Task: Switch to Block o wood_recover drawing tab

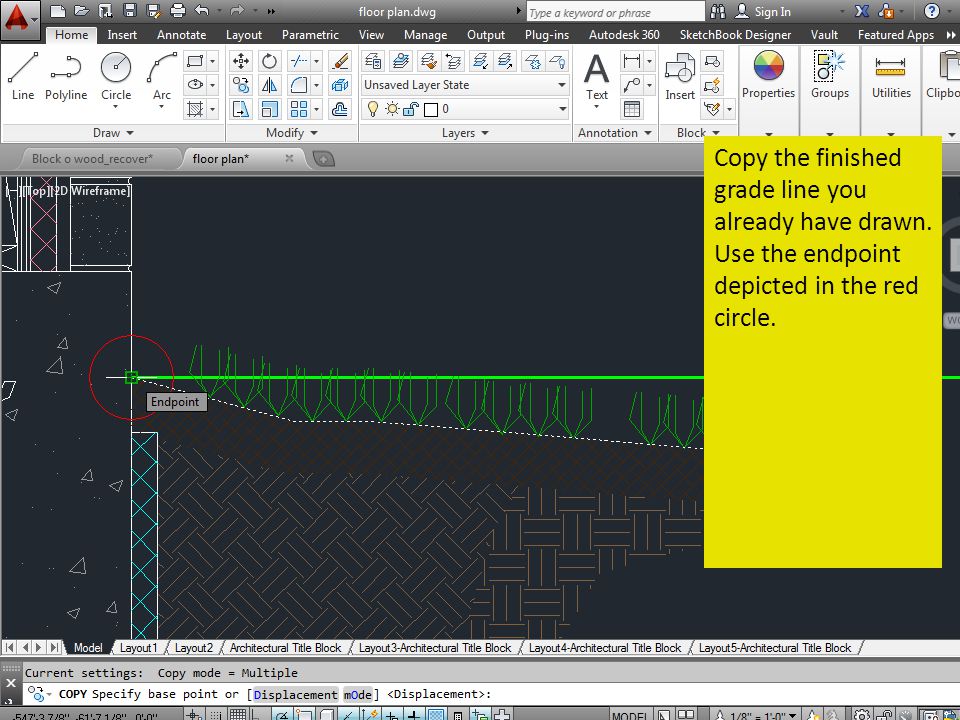Action: tap(92, 159)
